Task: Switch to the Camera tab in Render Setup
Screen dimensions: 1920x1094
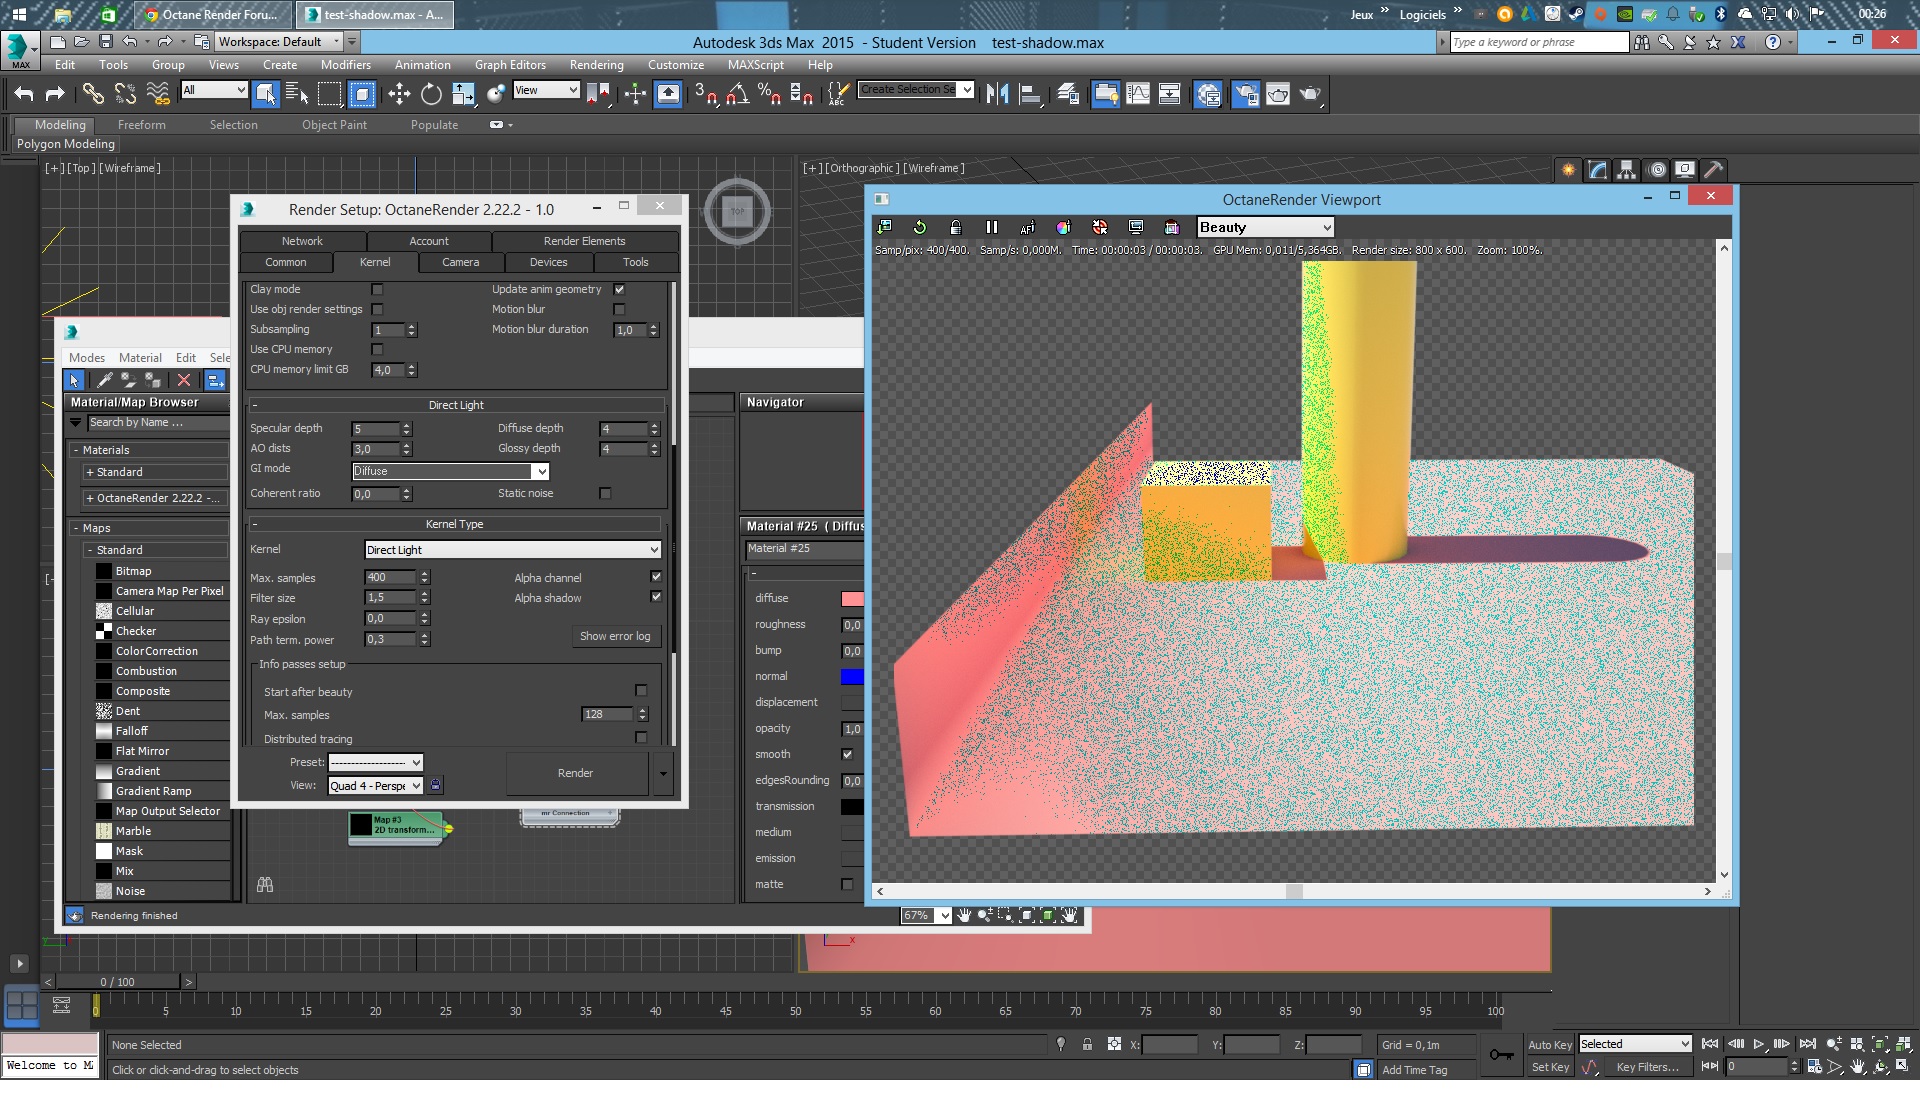Action: pyautogui.click(x=460, y=262)
